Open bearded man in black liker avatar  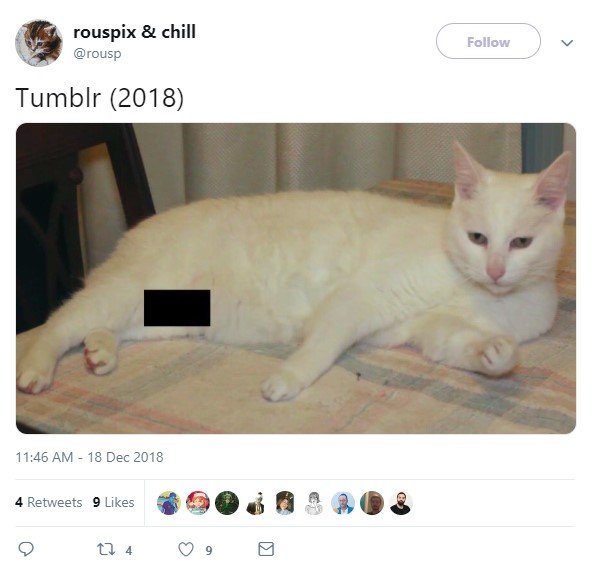[x=401, y=503]
